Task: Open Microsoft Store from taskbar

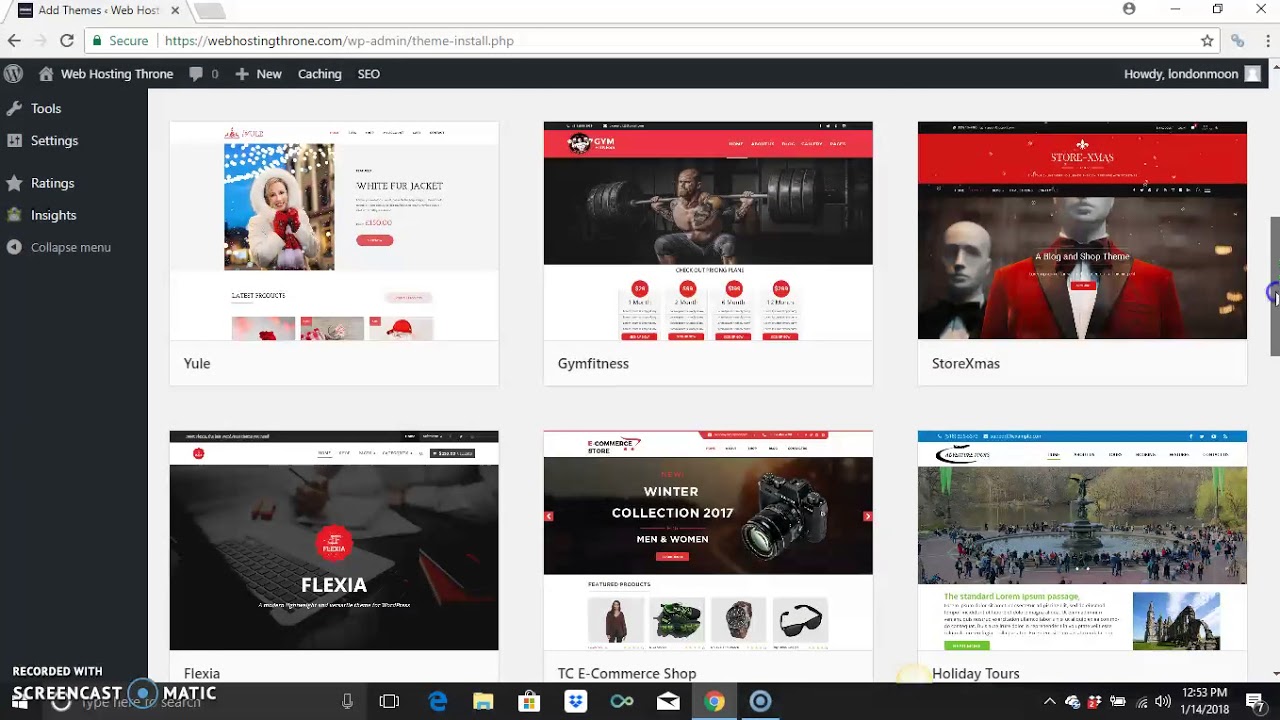Action: pos(529,701)
